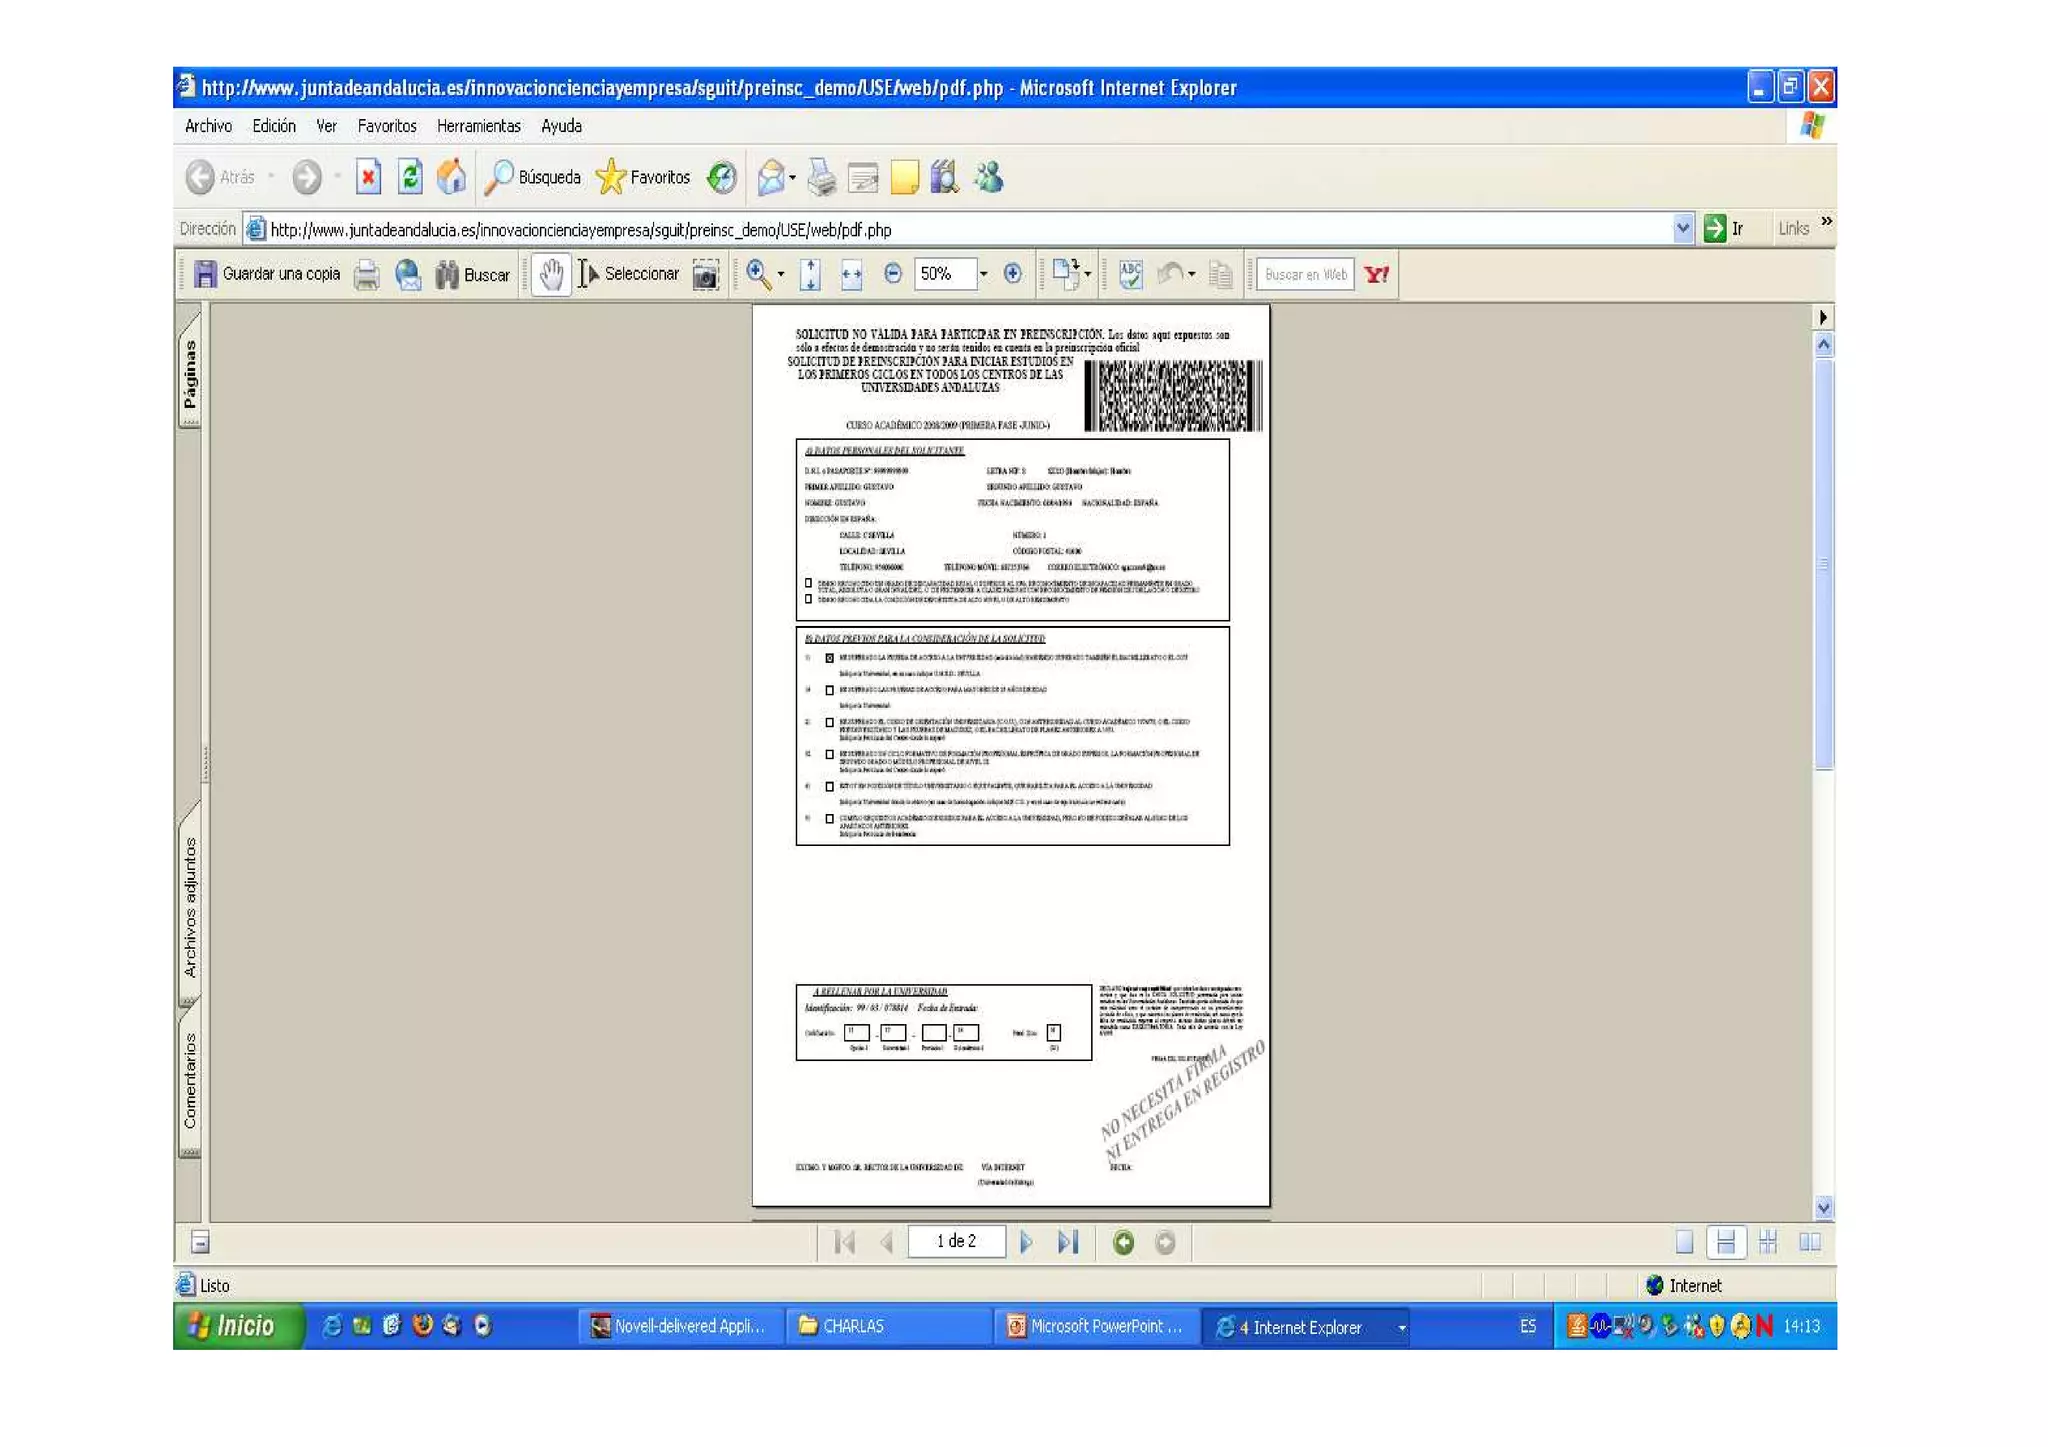Click the snapshot camera tool
This screenshot has height=1447, width=2048.
[x=705, y=275]
